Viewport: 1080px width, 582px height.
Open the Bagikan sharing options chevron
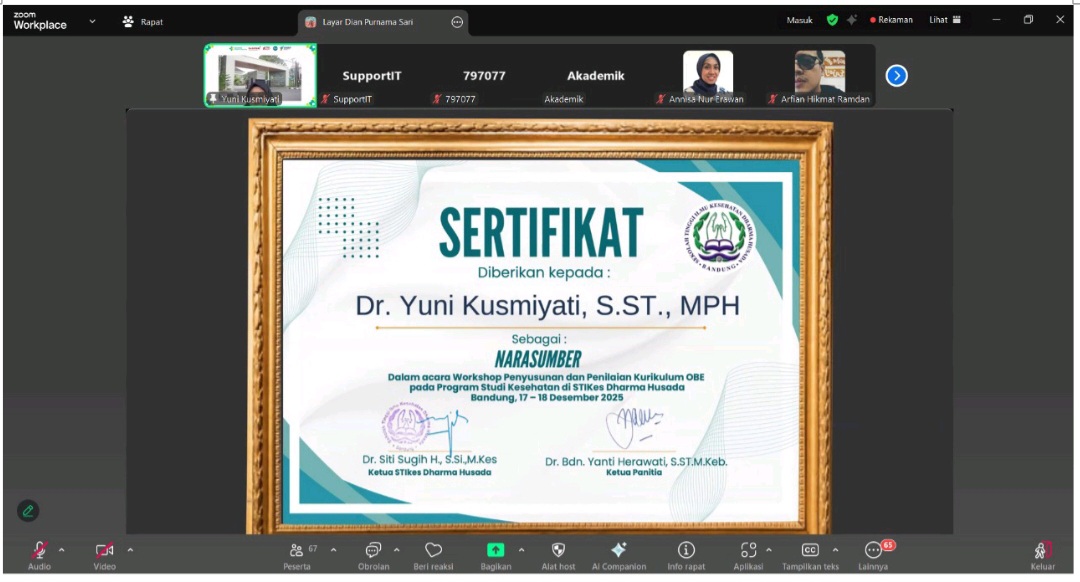[520, 550]
